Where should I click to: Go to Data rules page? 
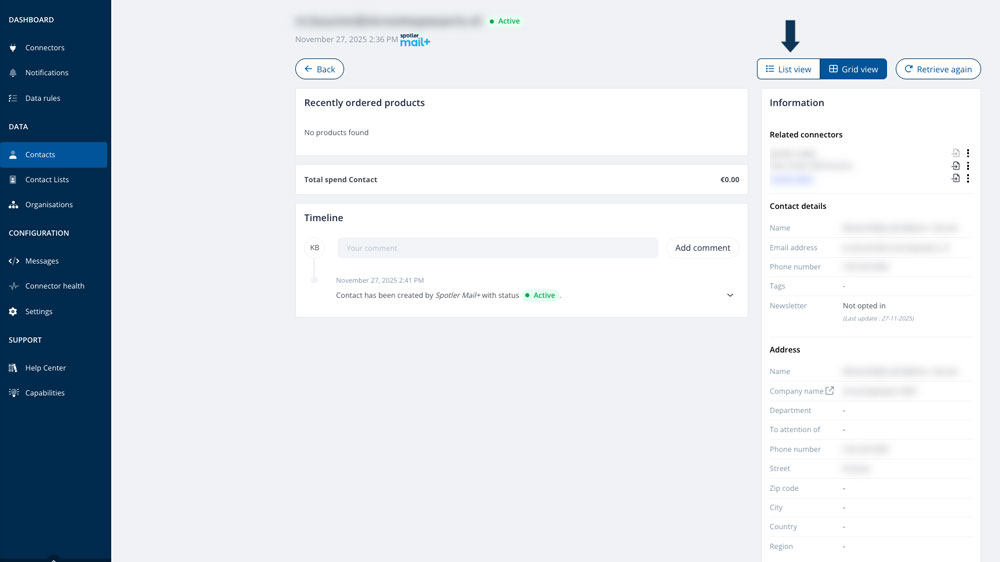click(42, 98)
